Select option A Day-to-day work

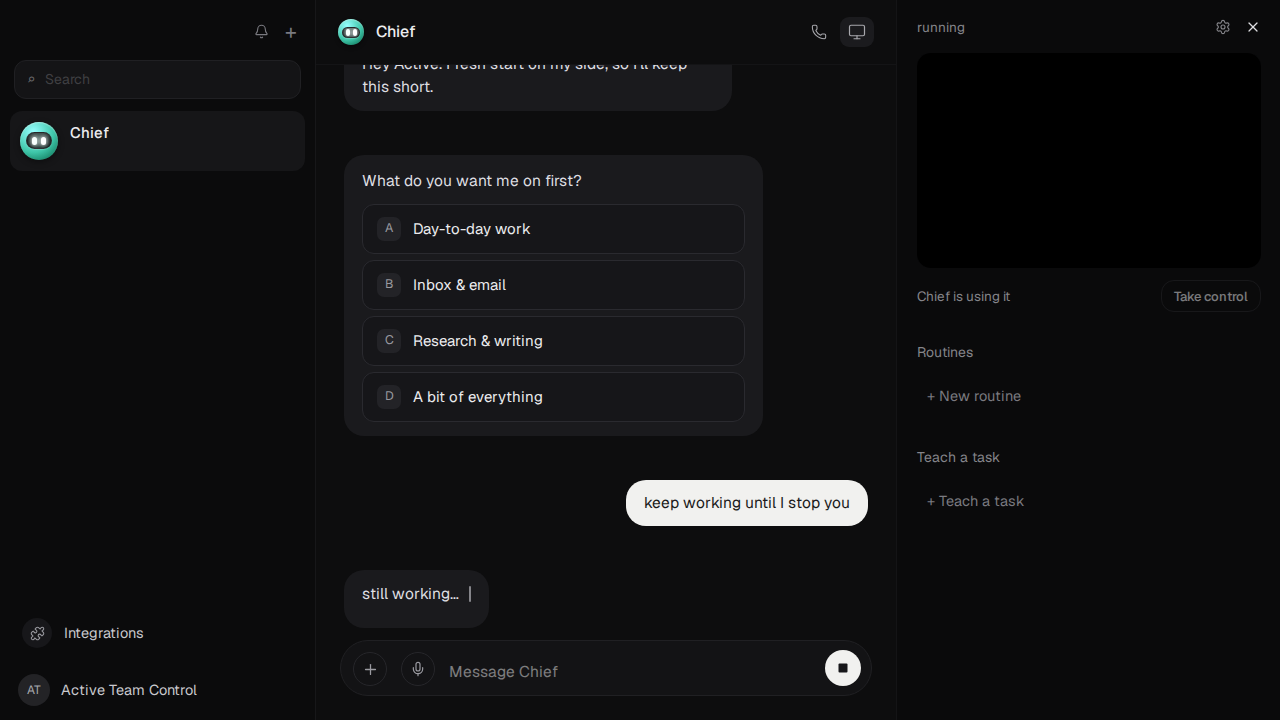[553, 229]
